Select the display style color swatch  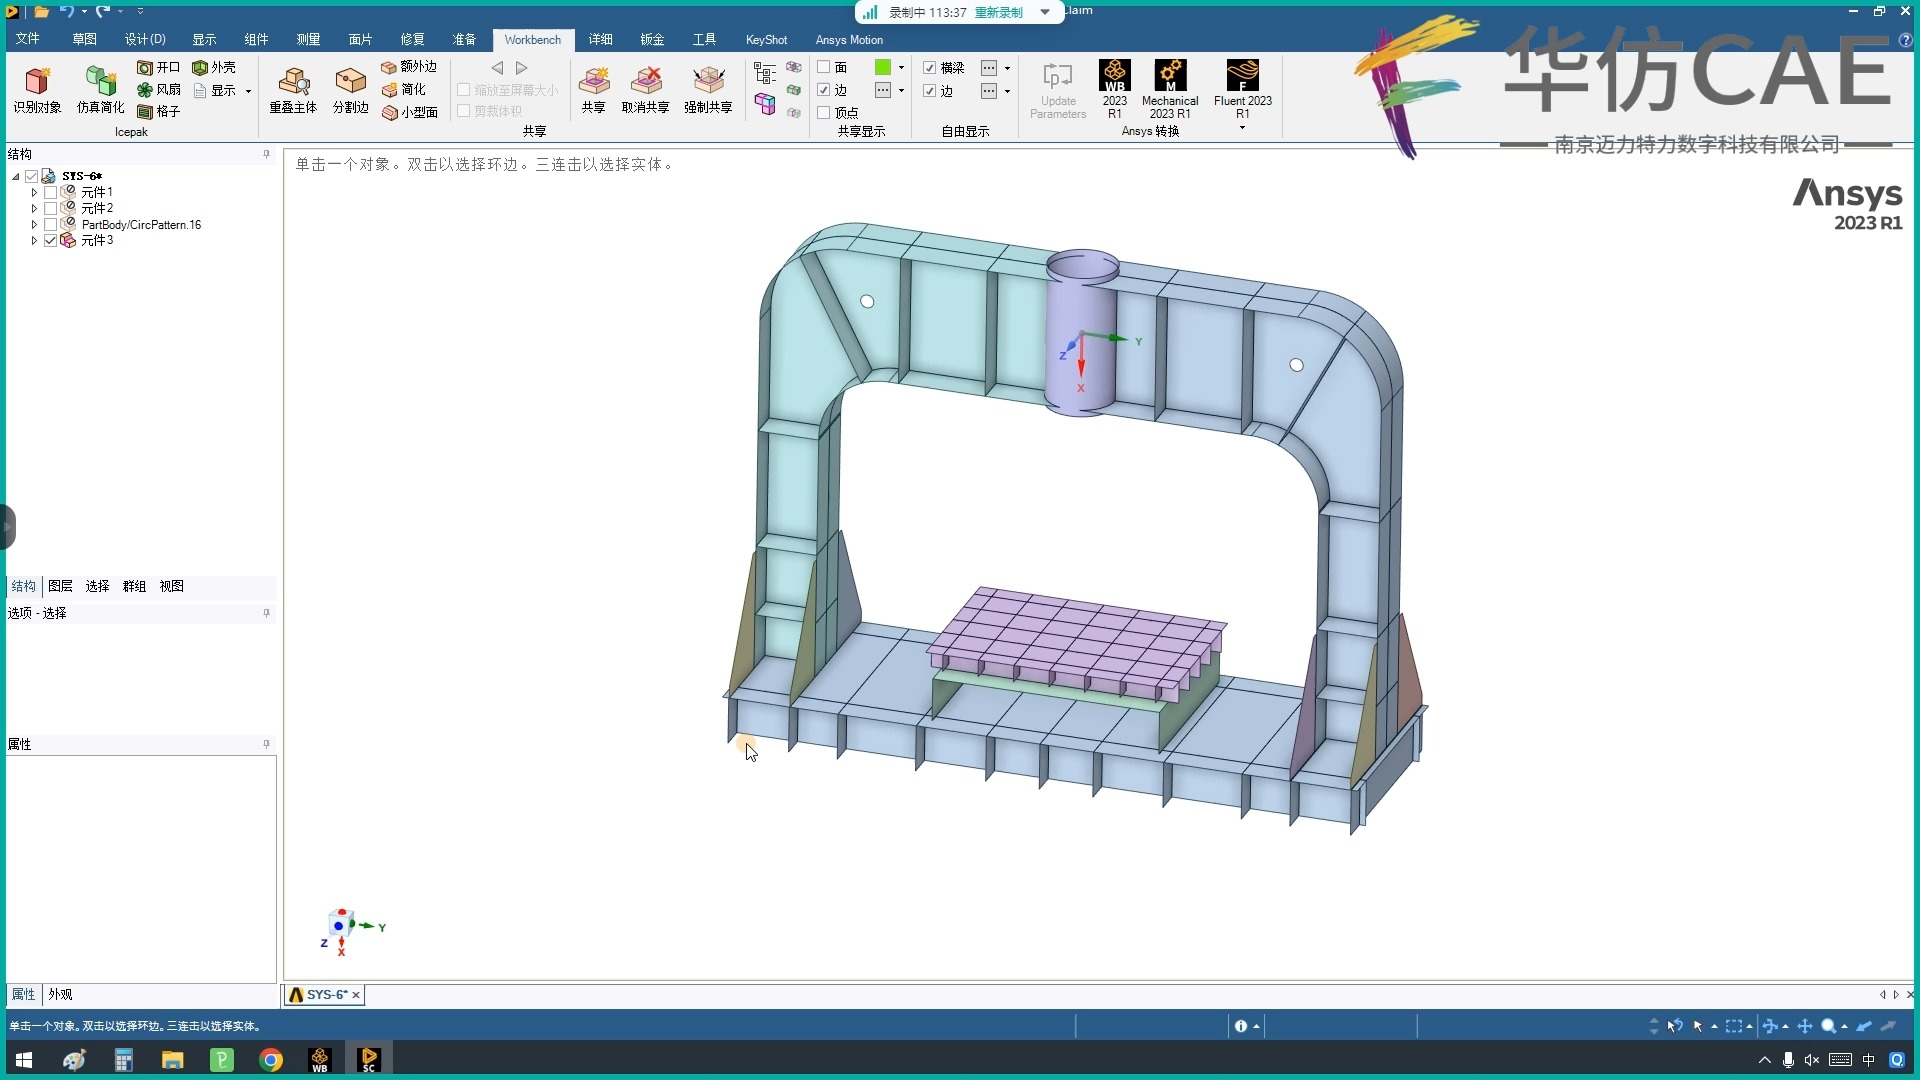pos(884,67)
